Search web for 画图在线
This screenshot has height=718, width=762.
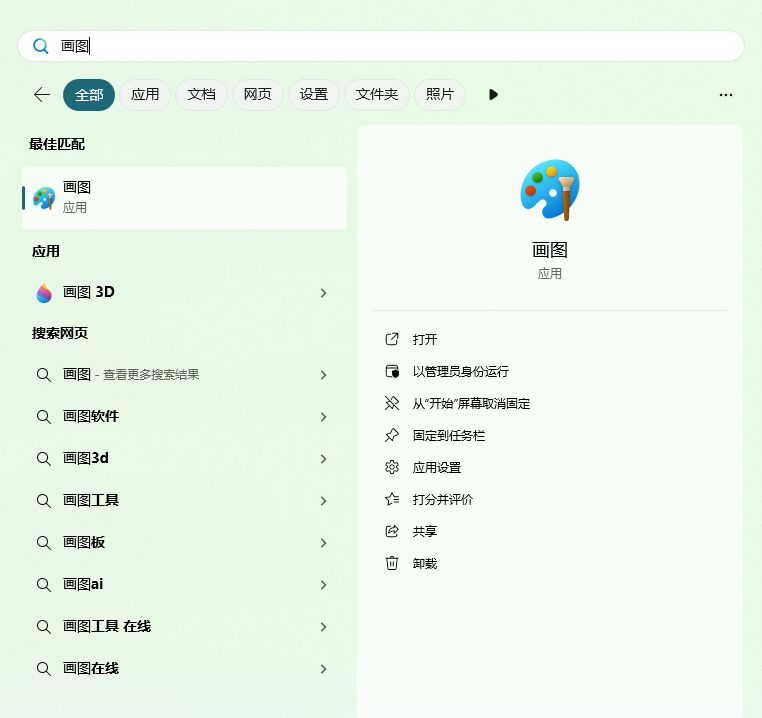click(x=185, y=668)
